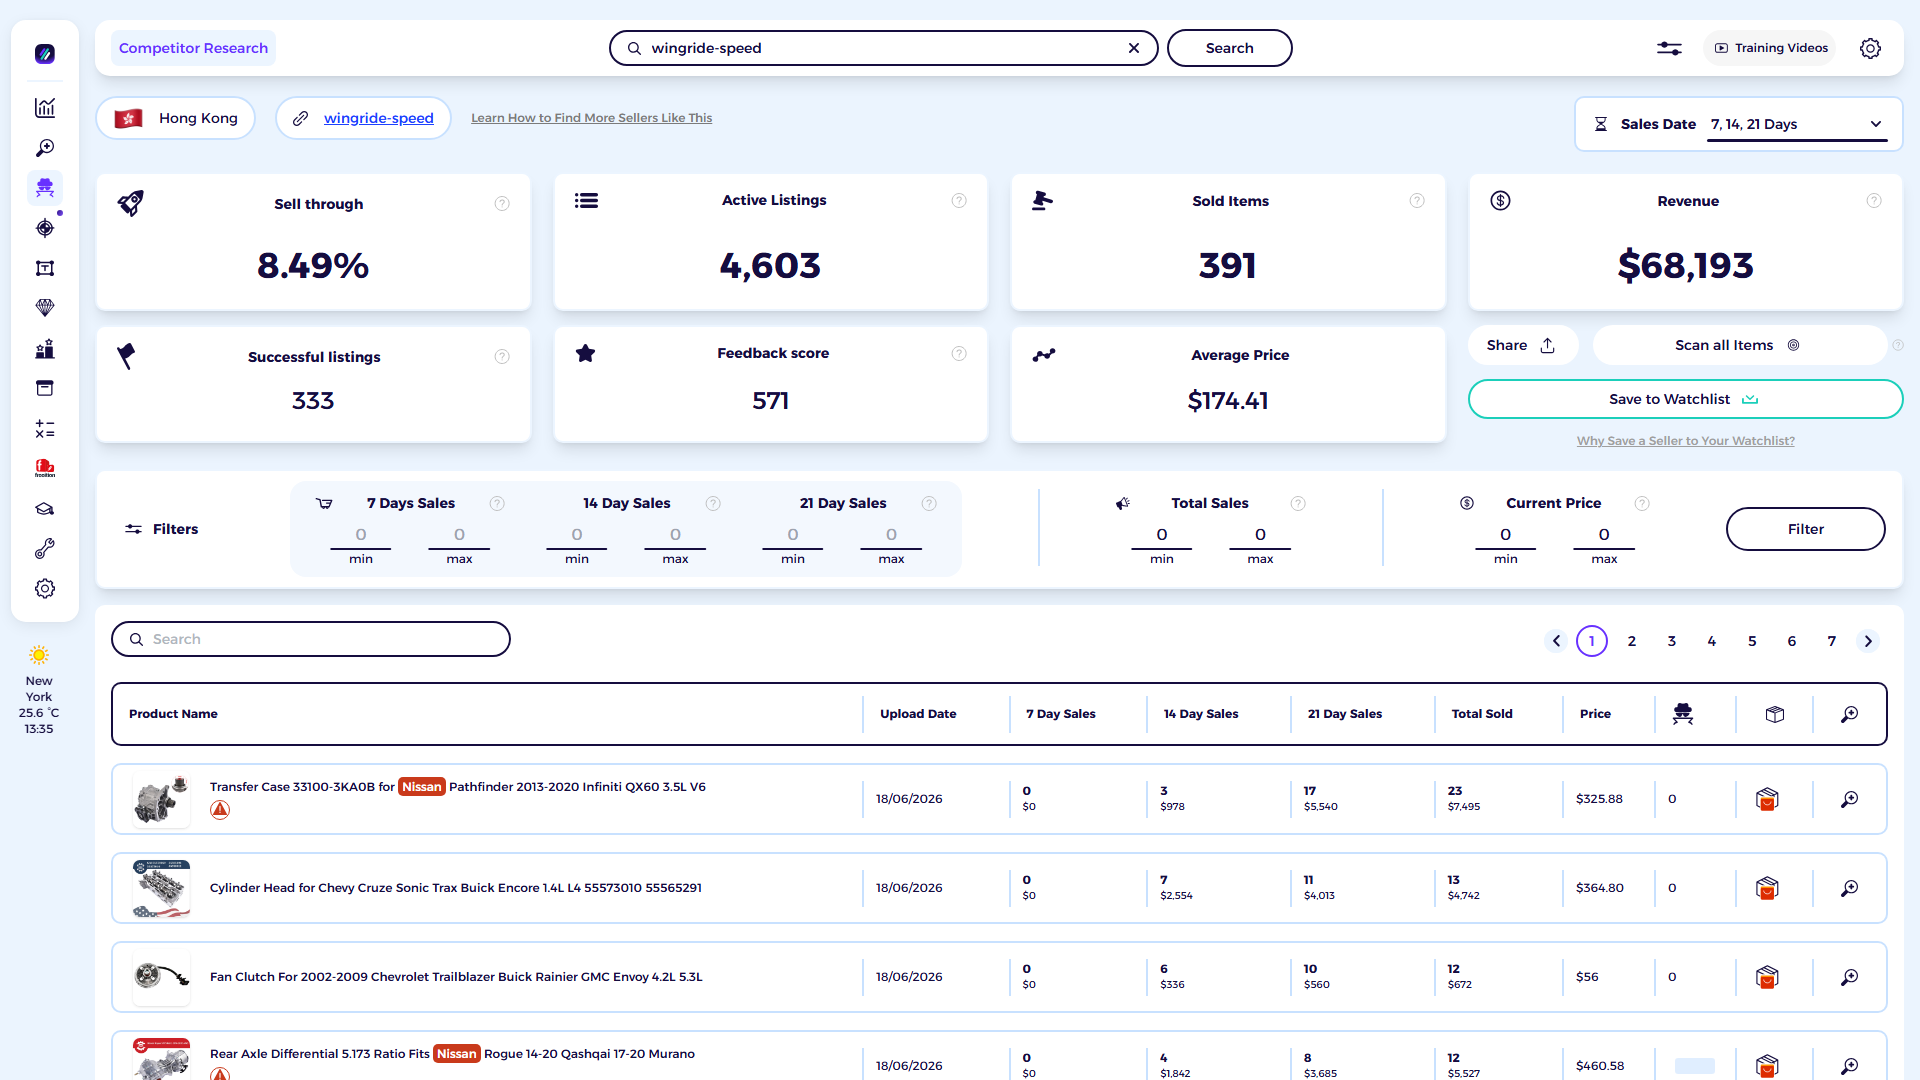Set 7 Days Sales min field

[x=361, y=535]
